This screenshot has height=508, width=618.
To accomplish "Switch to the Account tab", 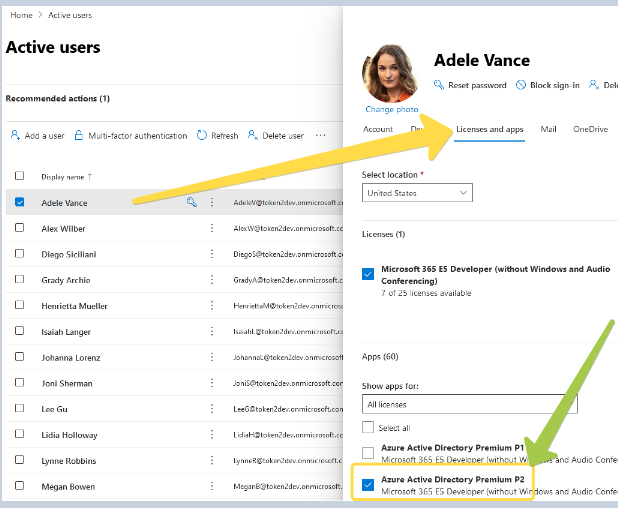I will pyautogui.click(x=378, y=129).
